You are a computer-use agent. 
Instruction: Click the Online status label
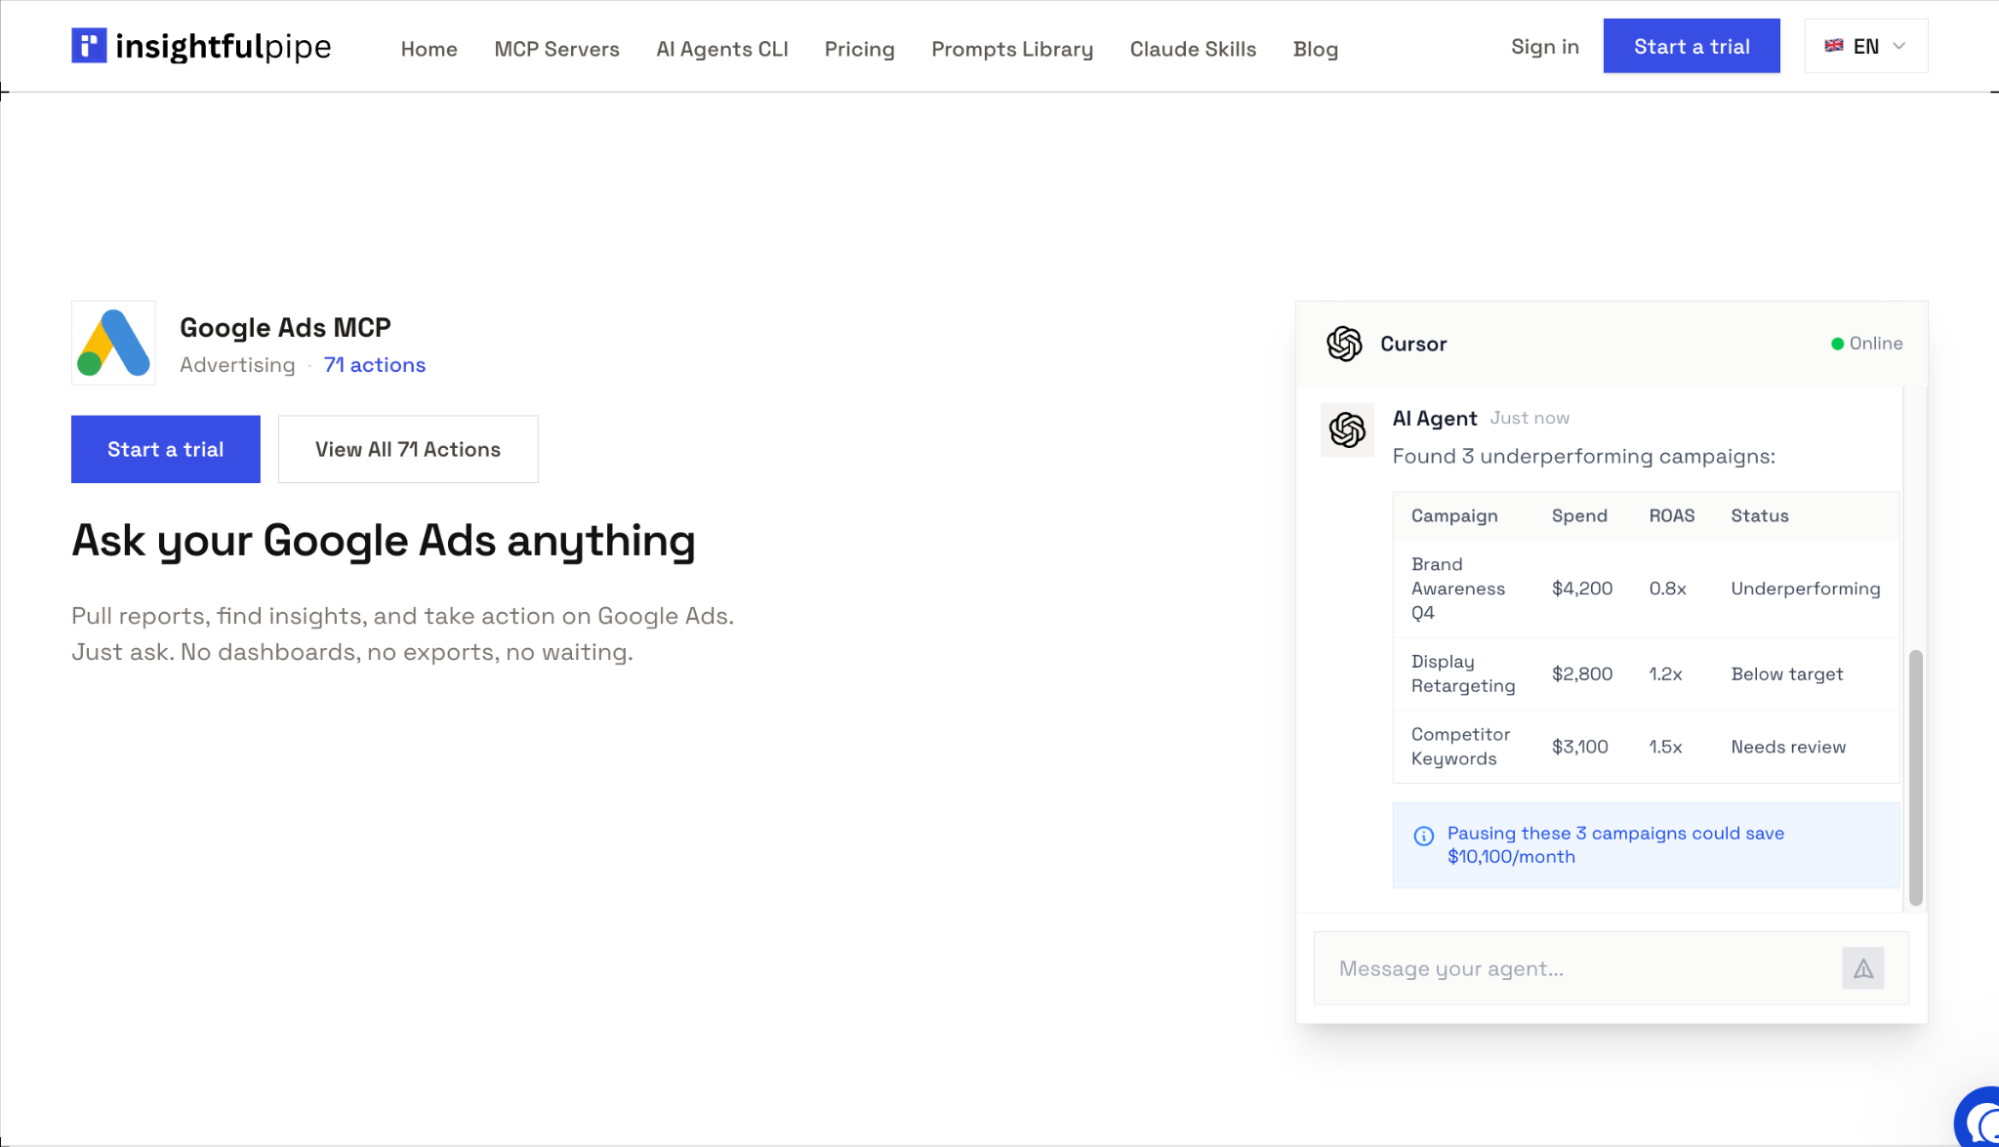point(1875,344)
